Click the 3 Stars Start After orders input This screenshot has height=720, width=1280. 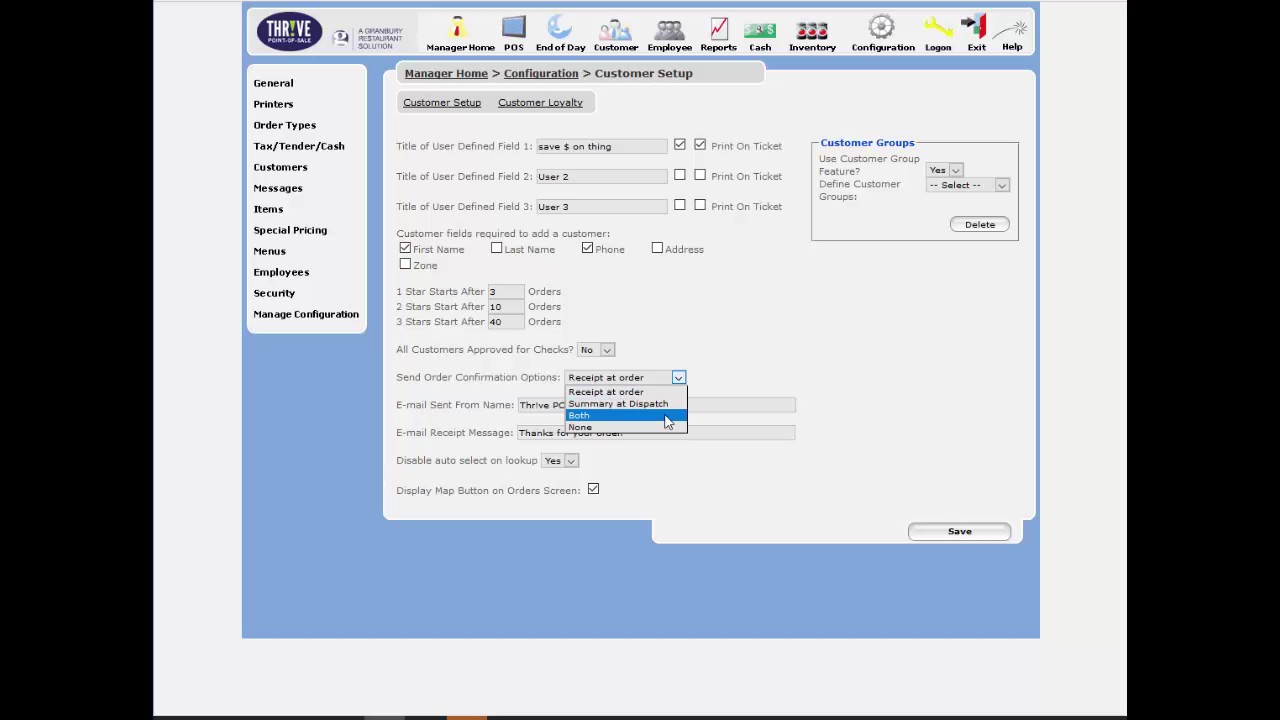(x=505, y=321)
